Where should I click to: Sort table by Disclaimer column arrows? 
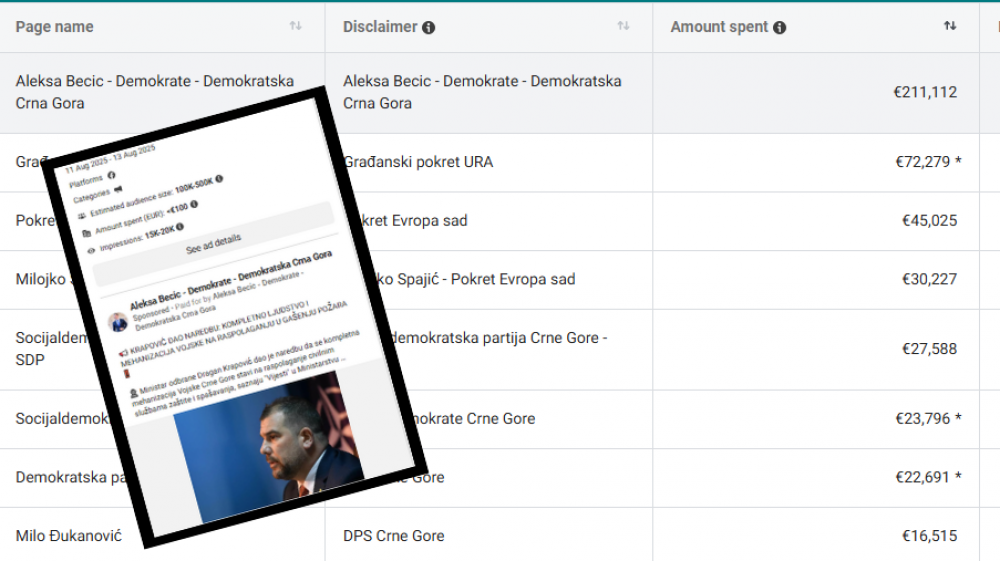tap(623, 26)
